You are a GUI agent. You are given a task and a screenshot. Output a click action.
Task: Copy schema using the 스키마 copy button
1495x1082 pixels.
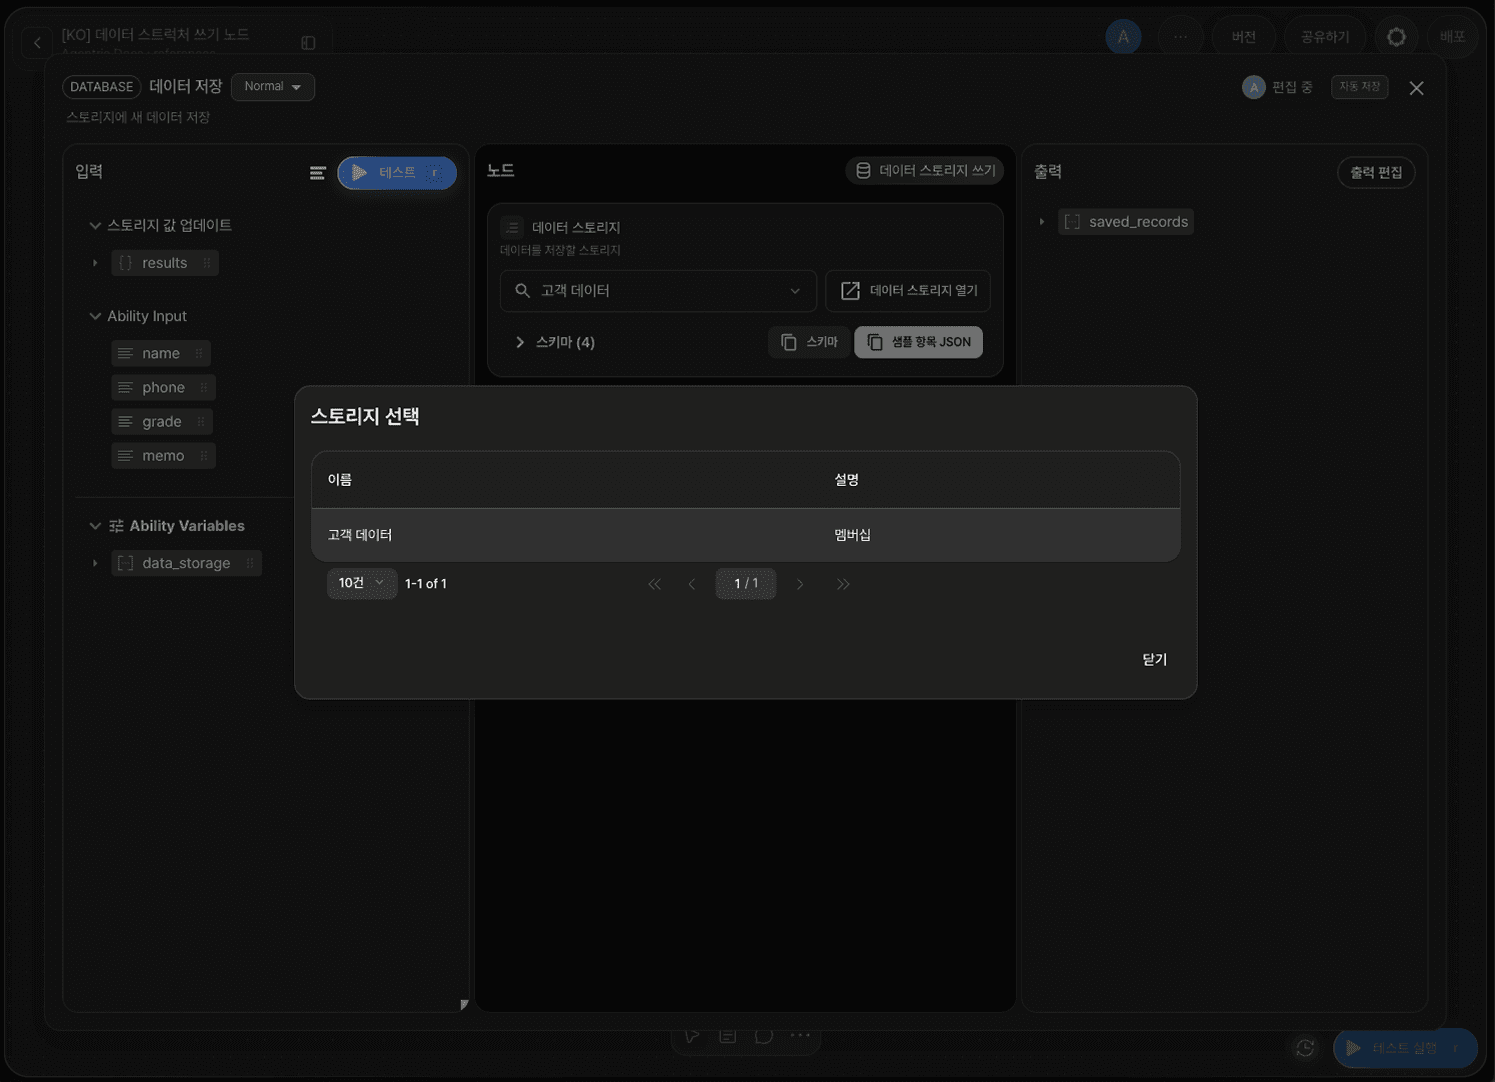click(808, 342)
